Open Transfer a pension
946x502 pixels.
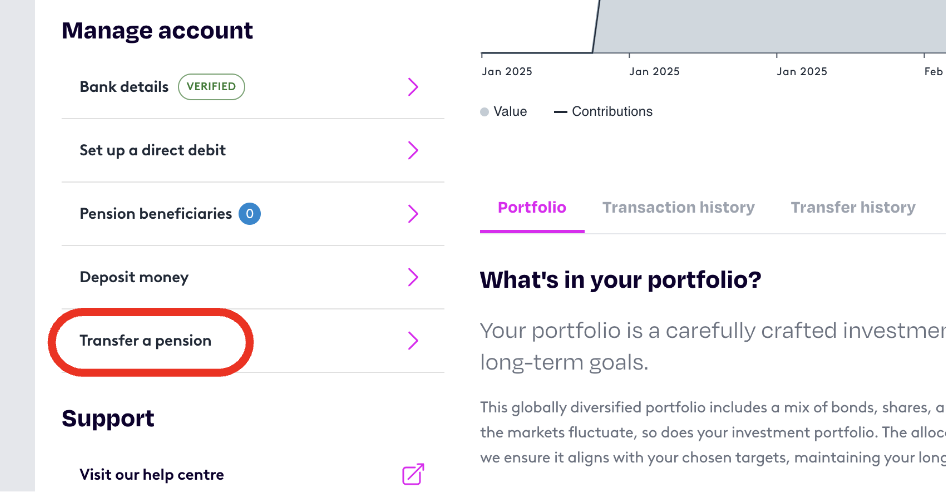pyautogui.click(x=145, y=341)
